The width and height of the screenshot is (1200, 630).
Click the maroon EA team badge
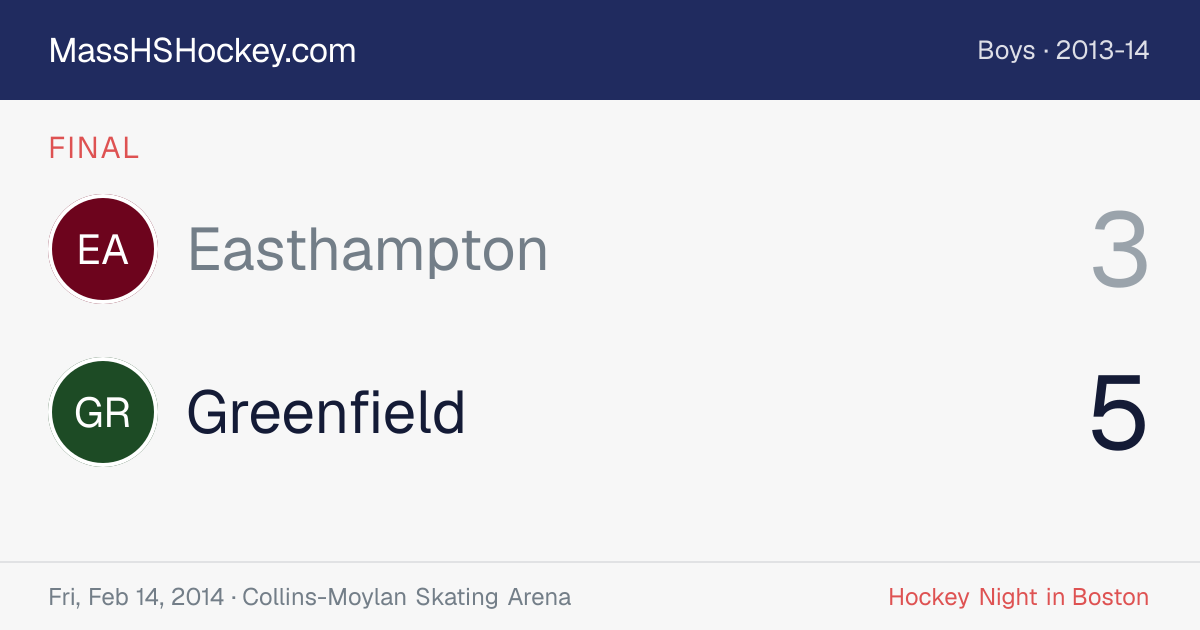[103, 249]
